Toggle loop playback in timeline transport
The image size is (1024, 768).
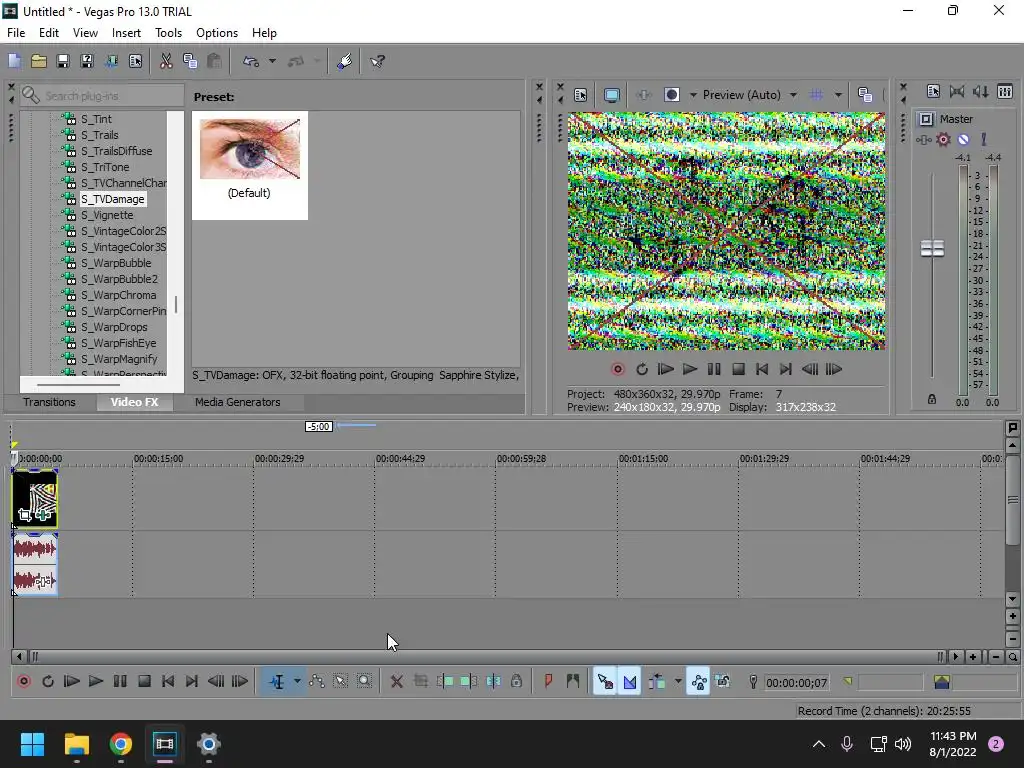48,681
